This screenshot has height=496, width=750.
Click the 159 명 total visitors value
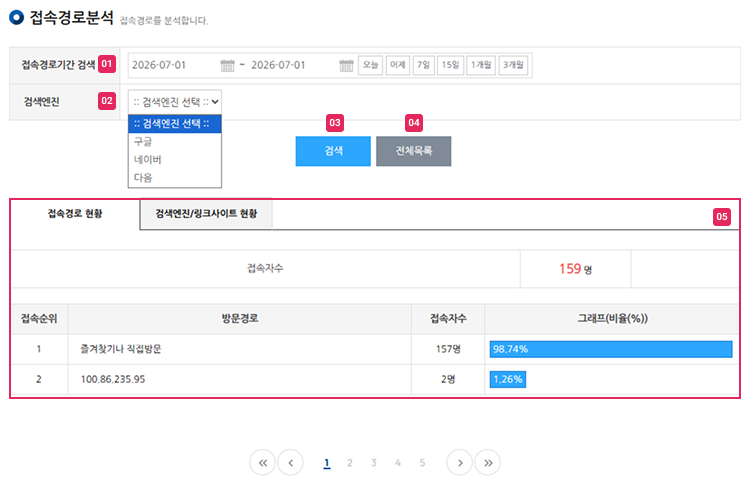[575, 269]
